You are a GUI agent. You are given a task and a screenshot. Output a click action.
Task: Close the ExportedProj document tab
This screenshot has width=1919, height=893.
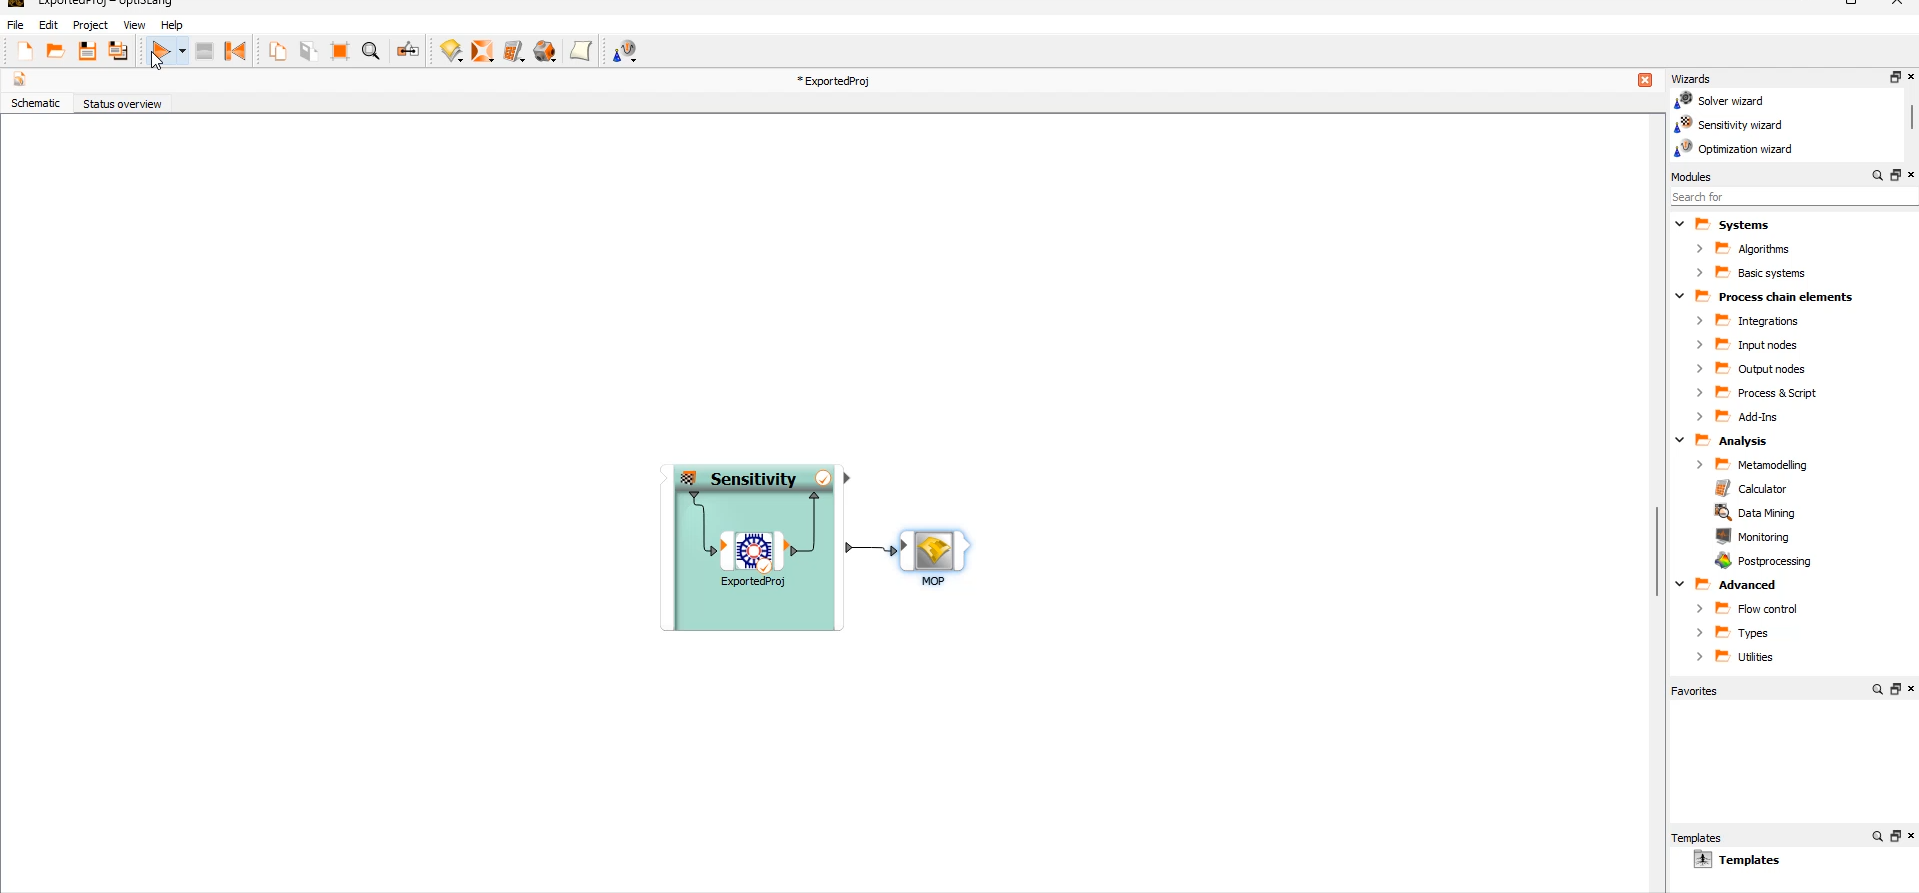click(1645, 81)
